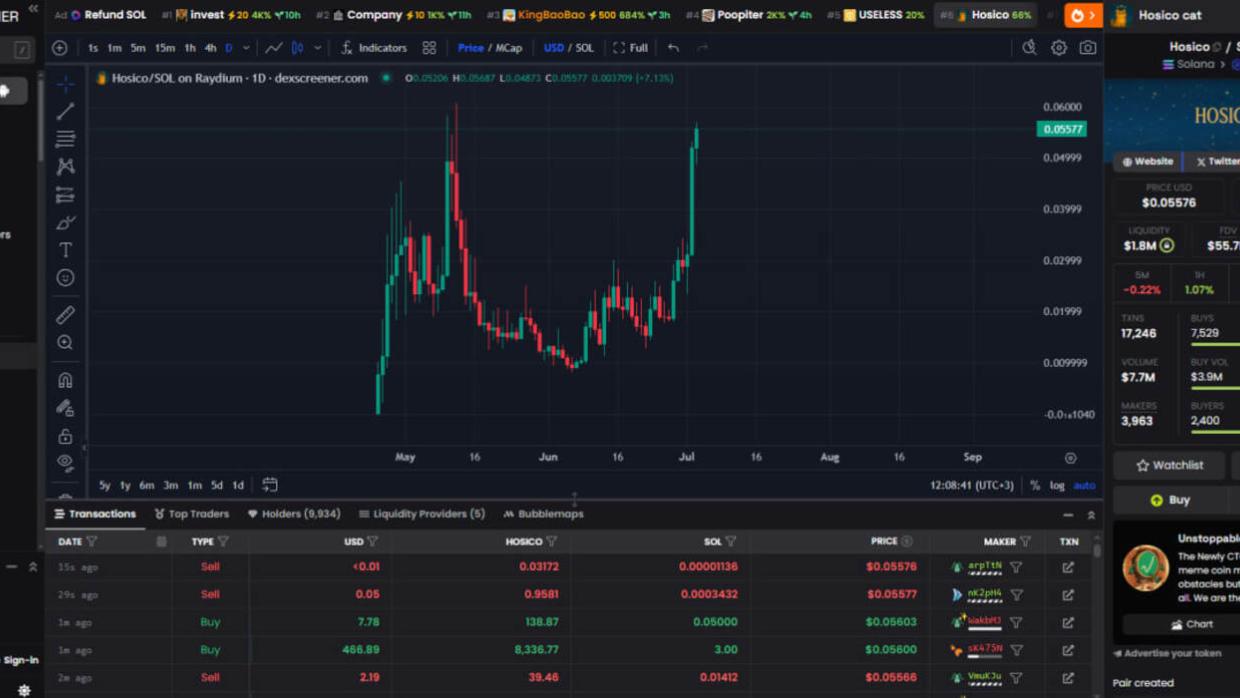Image resolution: width=1240 pixels, height=698 pixels.
Task: Set chart interval to 5m
Action: pos(138,48)
